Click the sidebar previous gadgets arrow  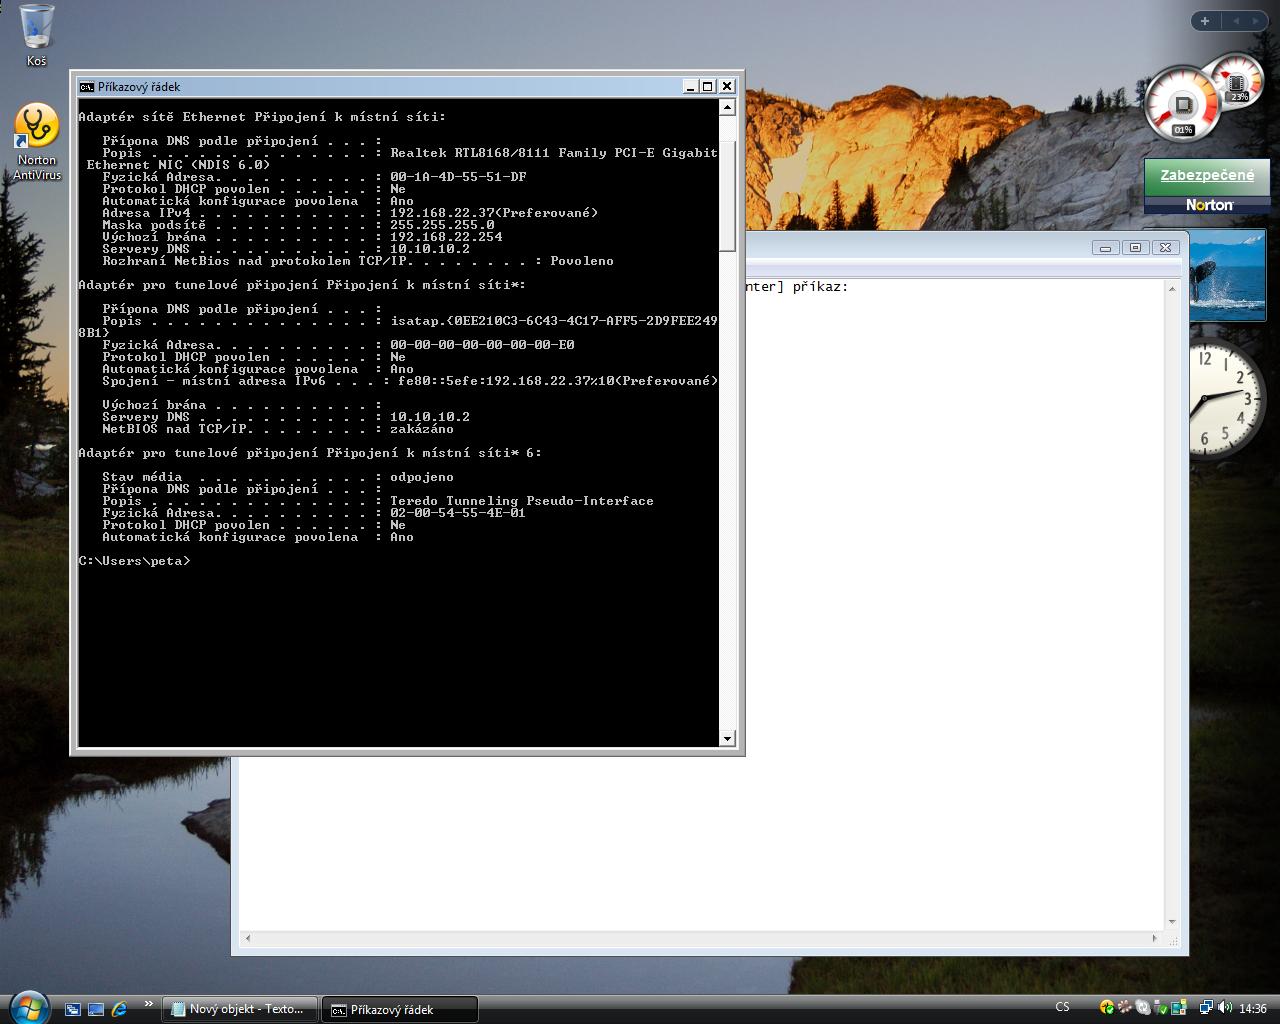[1236, 20]
